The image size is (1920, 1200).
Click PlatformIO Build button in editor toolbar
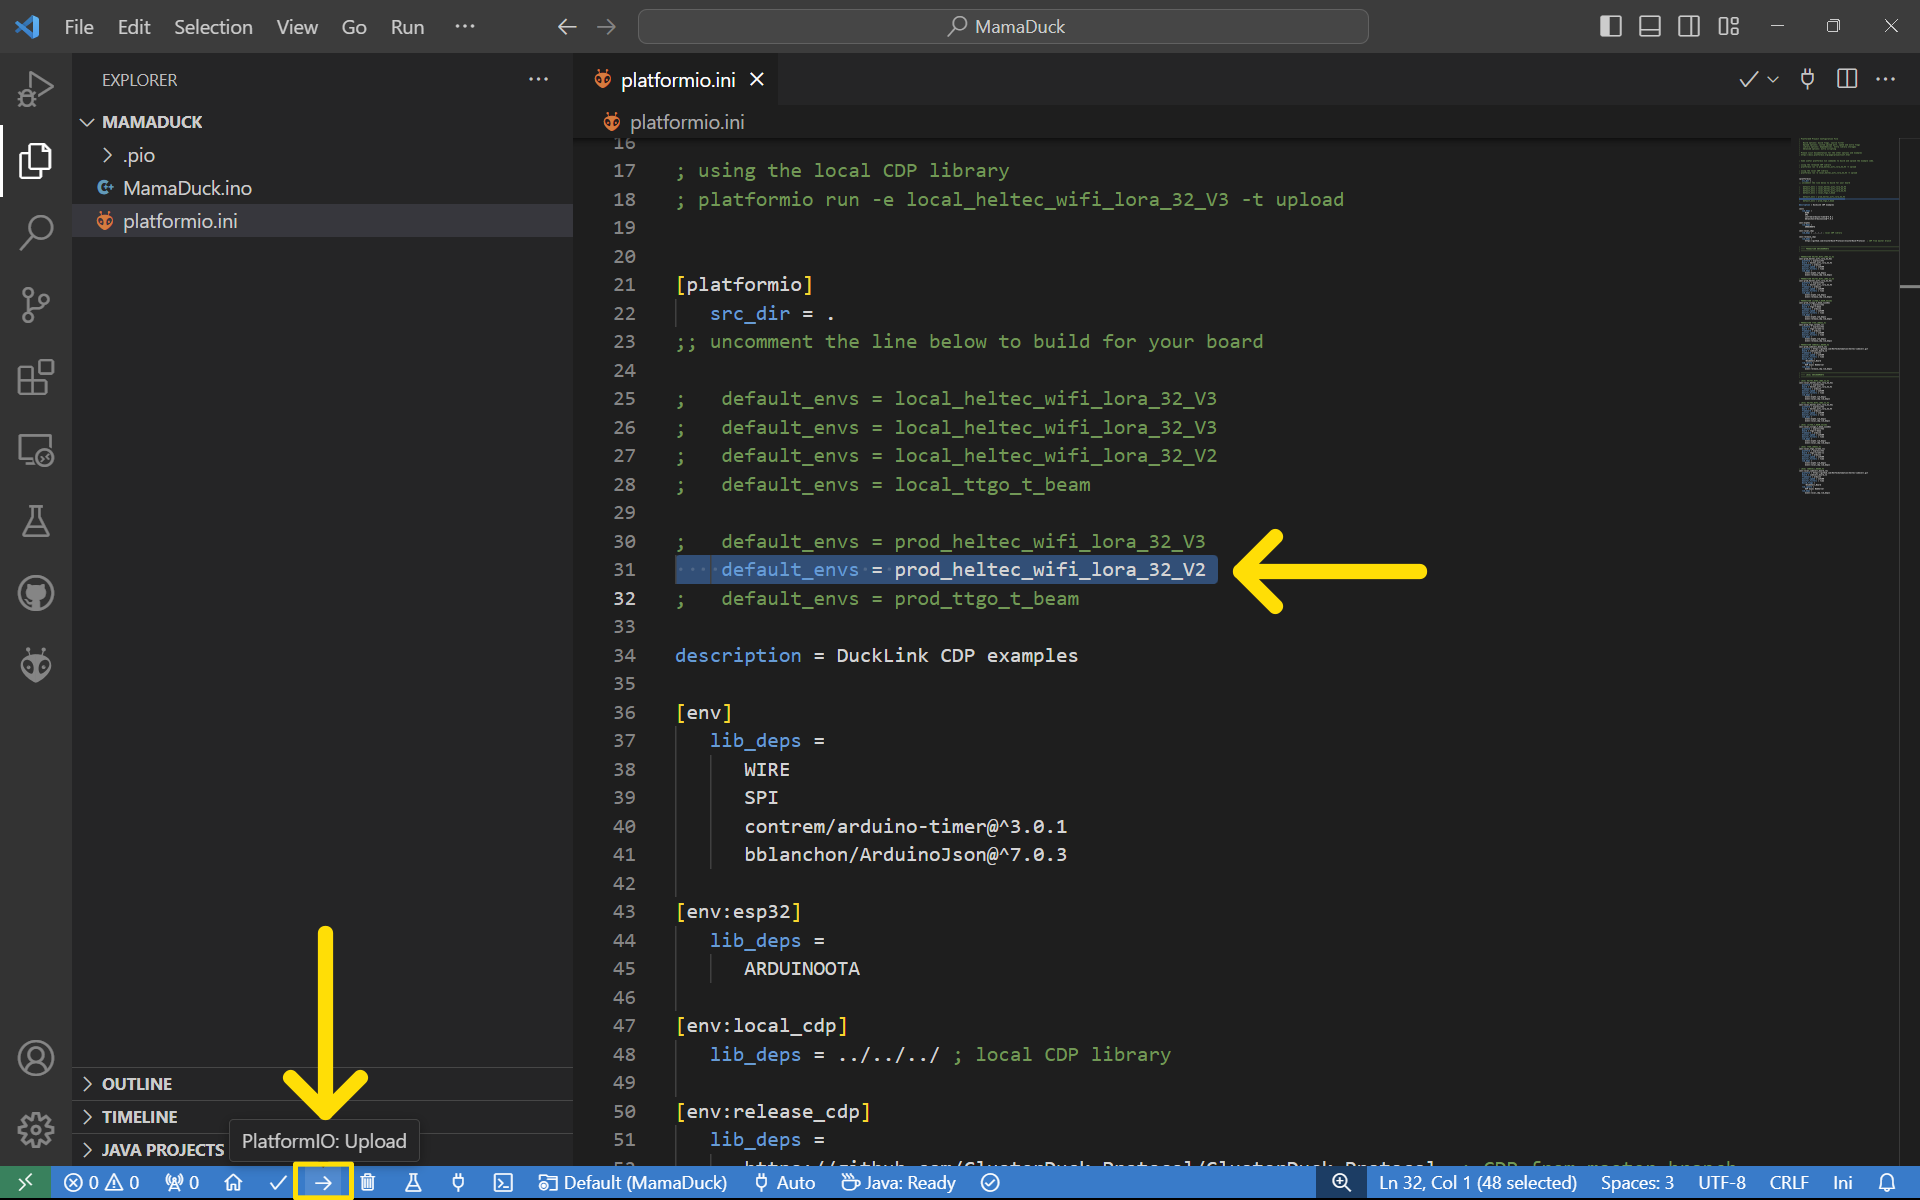[x=1748, y=79]
